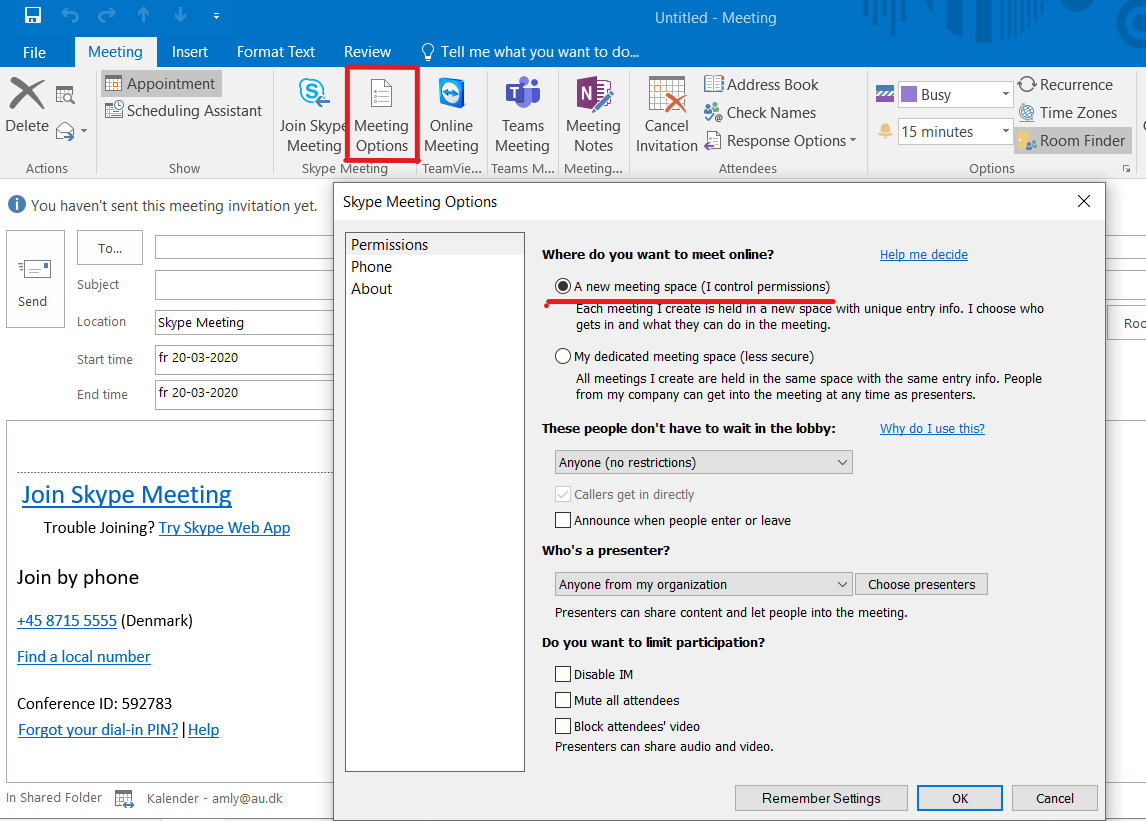The height and width of the screenshot is (821, 1146).
Task: Click the Save icon in title bar
Action: click(x=33, y=17)
